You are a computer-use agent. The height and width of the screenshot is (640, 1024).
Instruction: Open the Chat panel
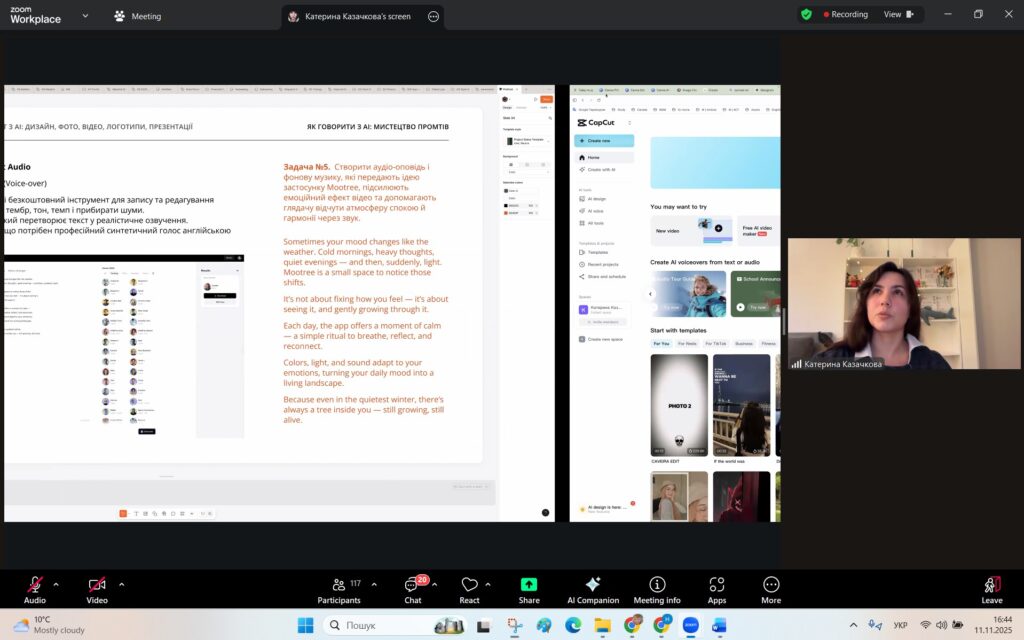tap(412, 588)
